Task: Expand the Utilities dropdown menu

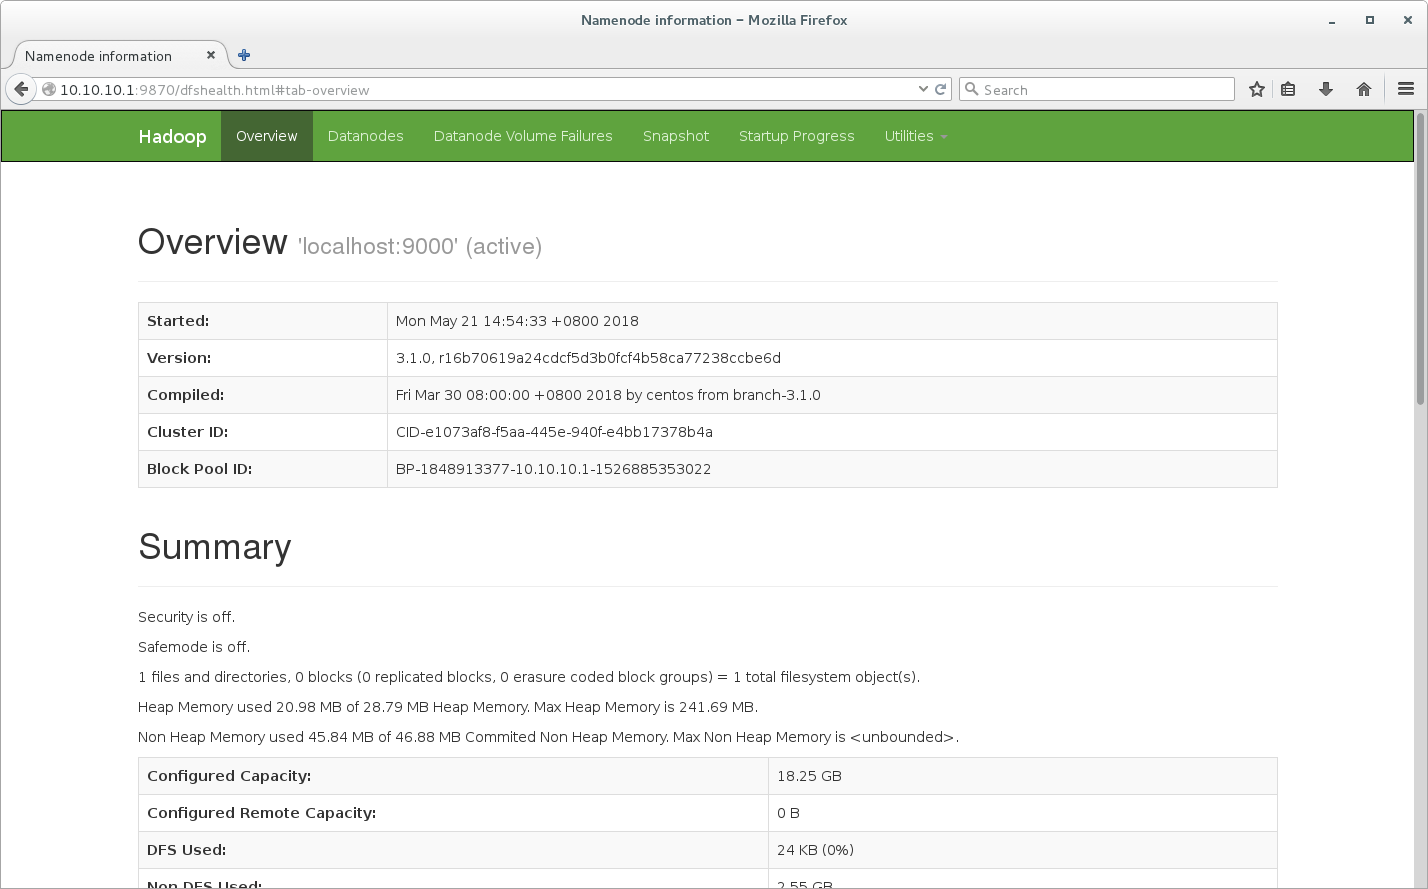Action: 915,136
